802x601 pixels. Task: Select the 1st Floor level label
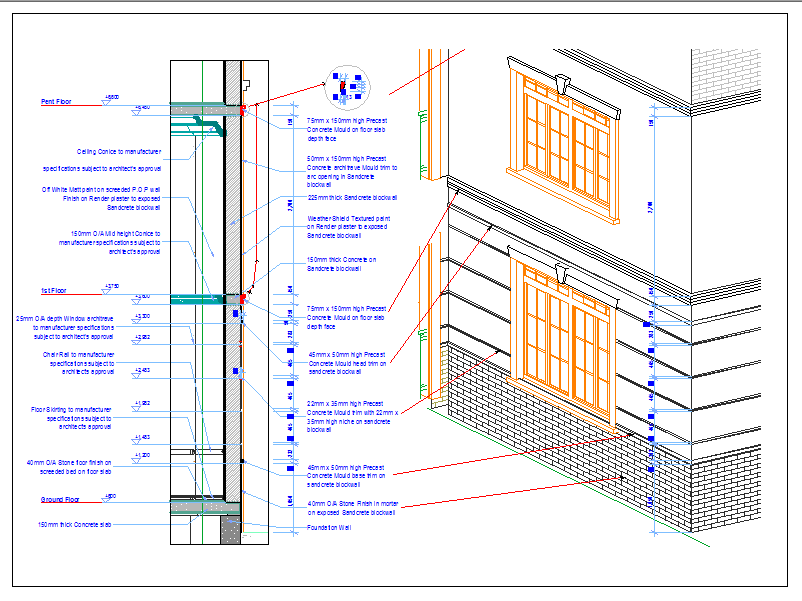pyautogui.click(x=53, y=291)
